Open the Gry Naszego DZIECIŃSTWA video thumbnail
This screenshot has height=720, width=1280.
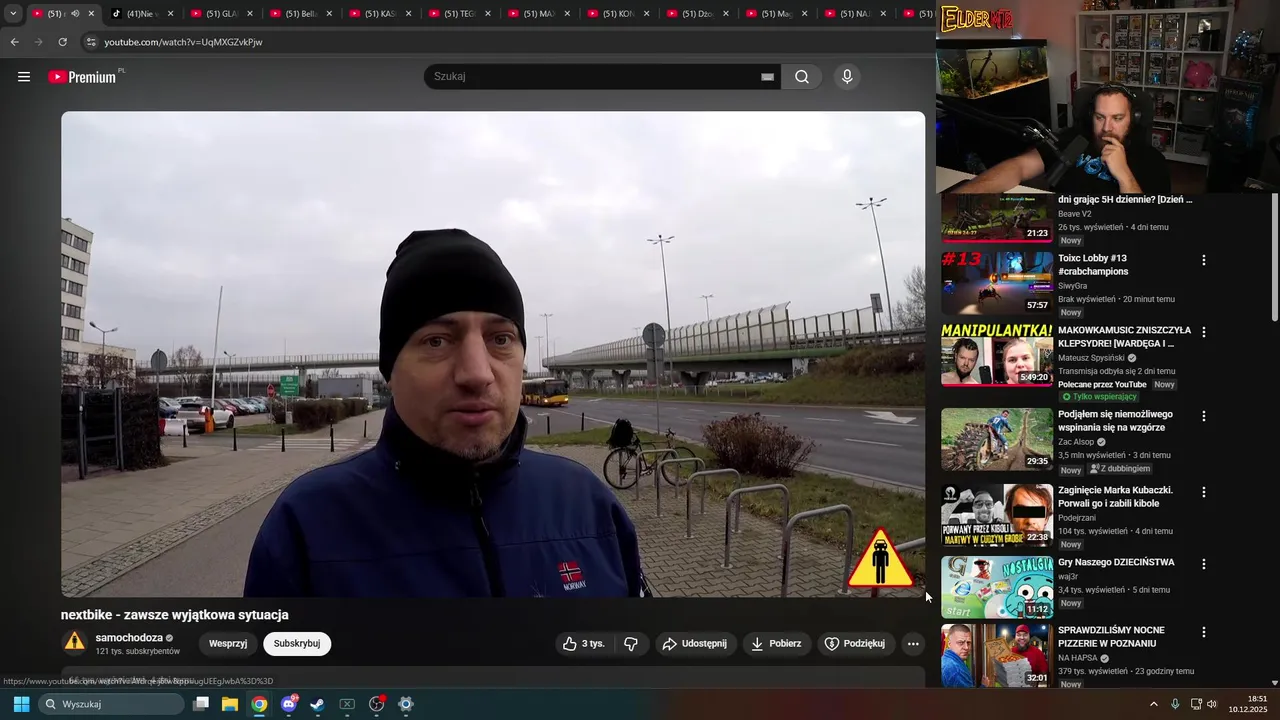click(997, 587)
